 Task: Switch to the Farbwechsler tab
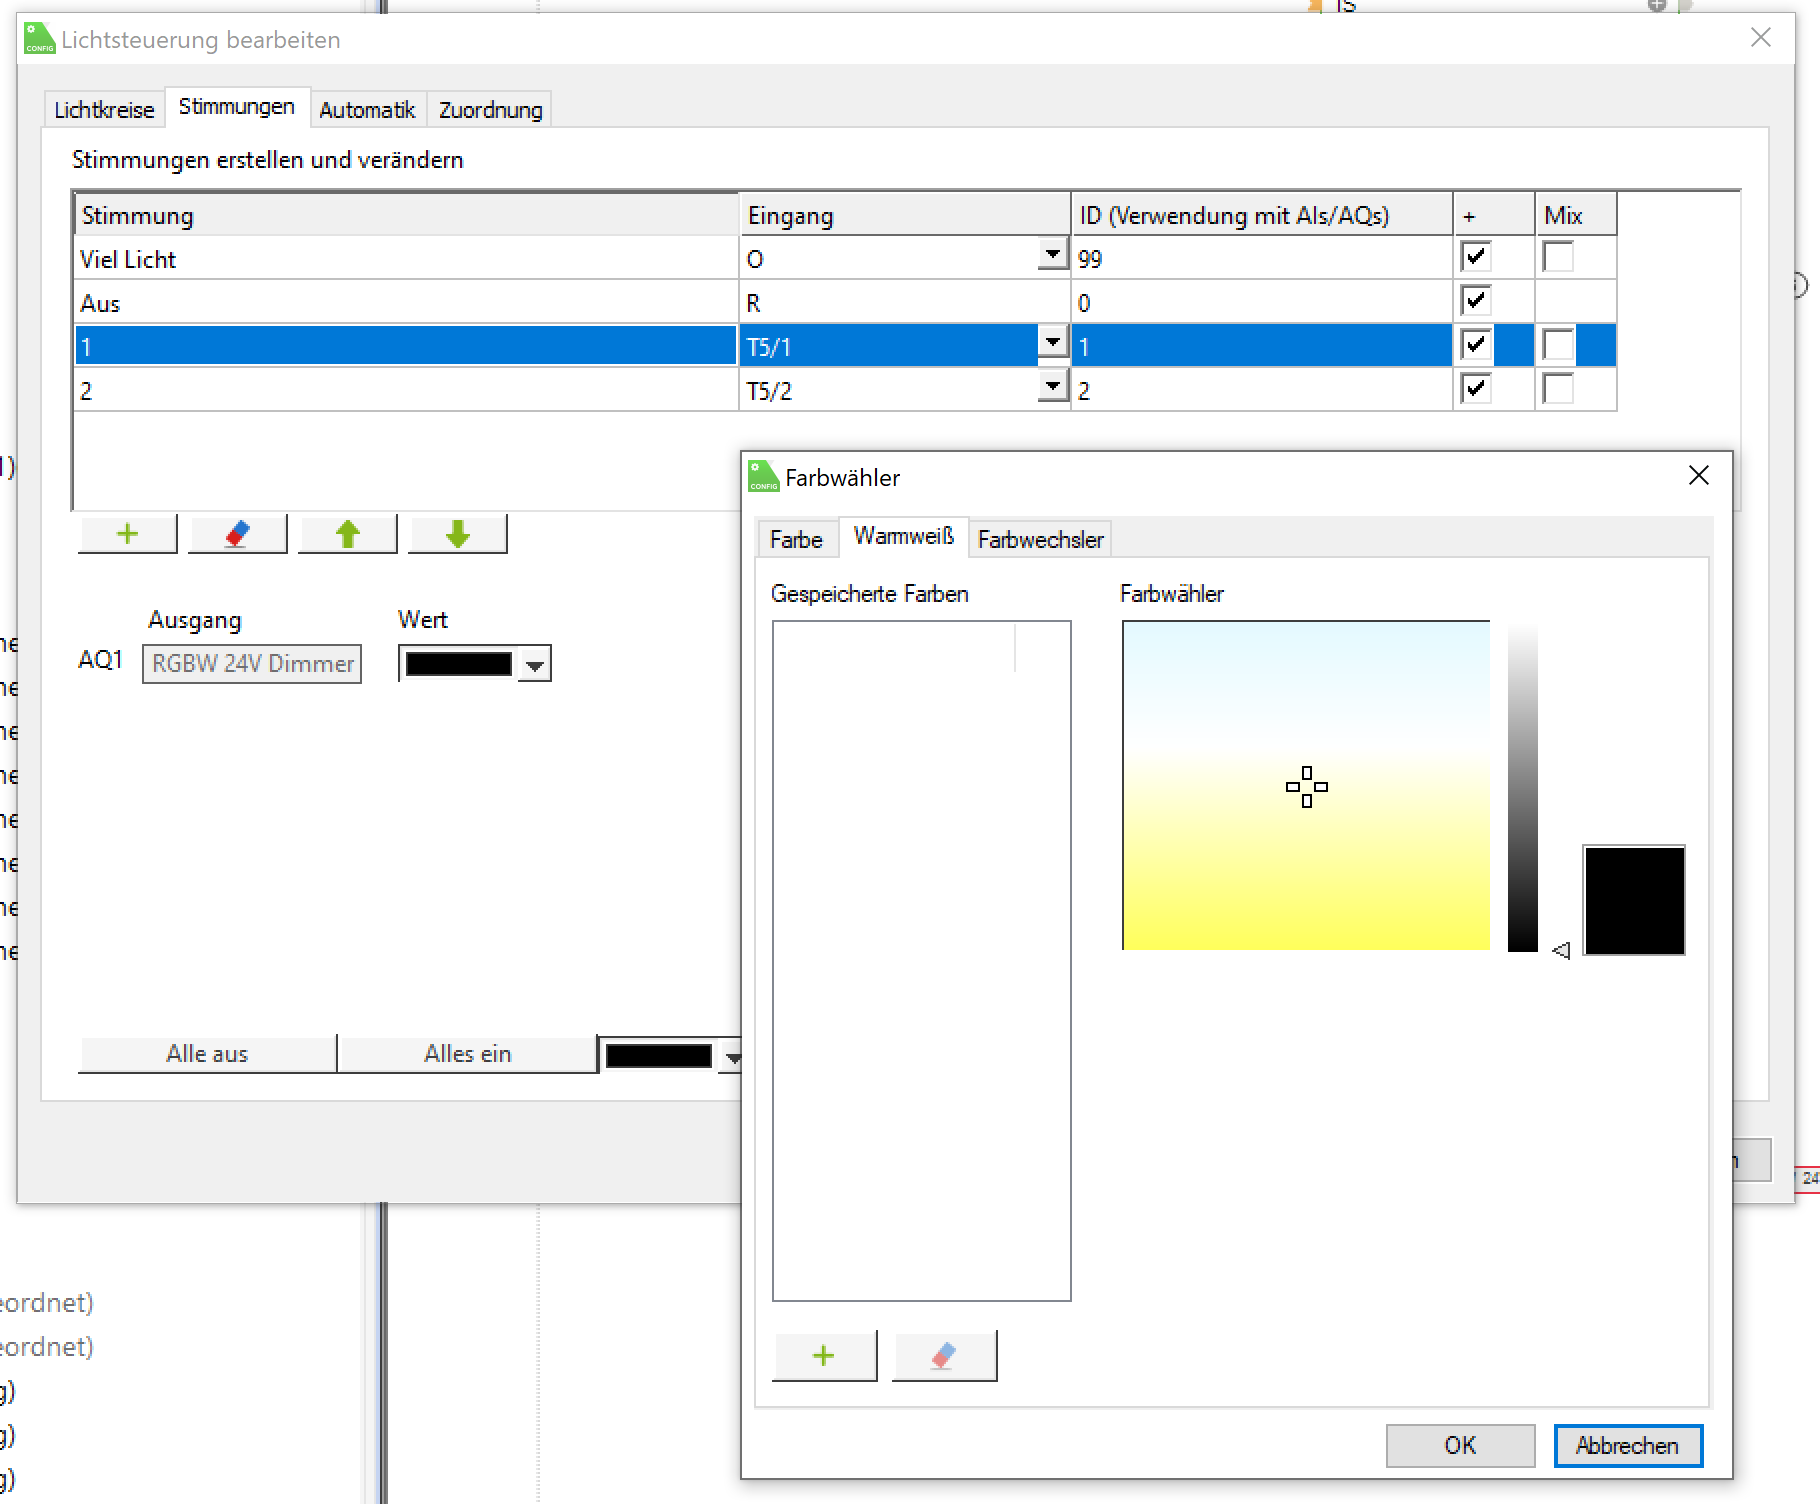pyautogui.click(x=1040, y=540)
